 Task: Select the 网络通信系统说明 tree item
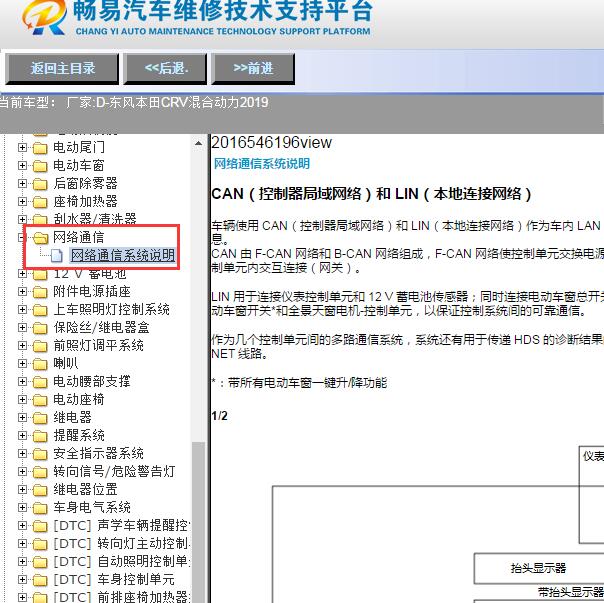123,255
